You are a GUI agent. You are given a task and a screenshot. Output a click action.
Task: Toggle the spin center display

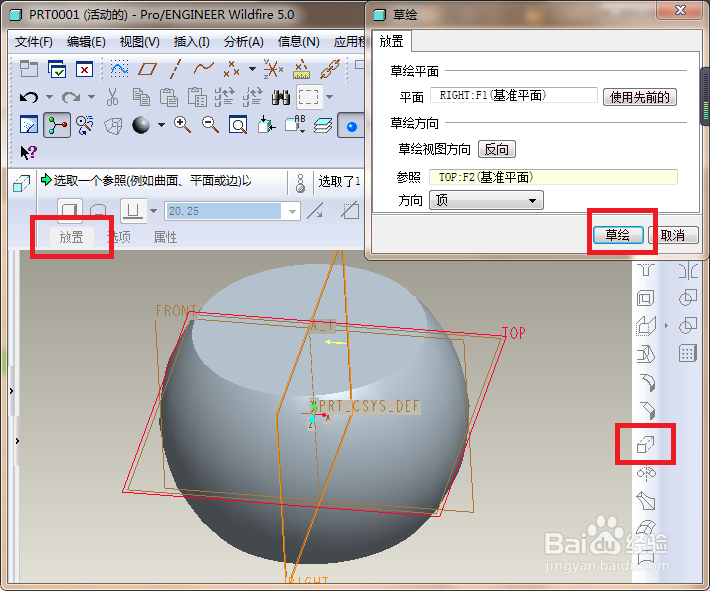[x=57, y=125]
